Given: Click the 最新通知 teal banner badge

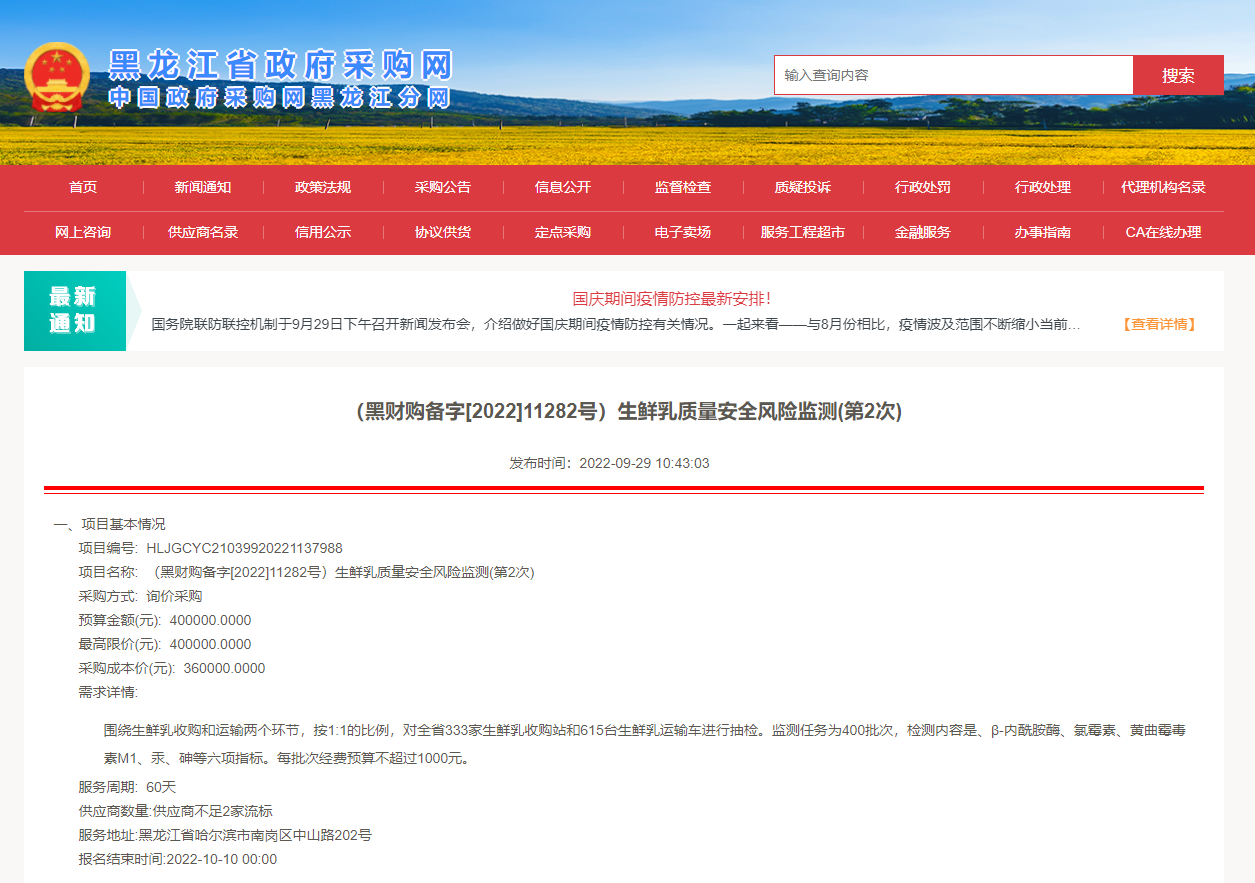Looking at the screenshot, I should 74,310.
